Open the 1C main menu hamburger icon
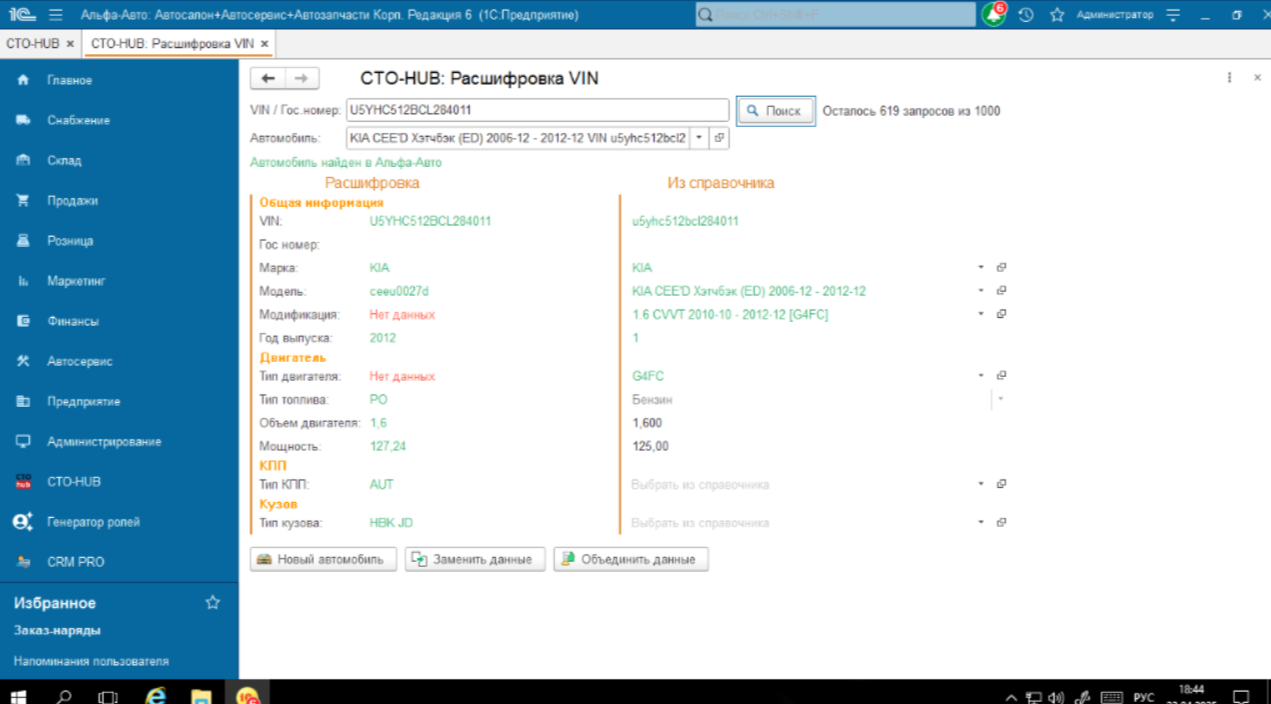 tap(55, 15)
